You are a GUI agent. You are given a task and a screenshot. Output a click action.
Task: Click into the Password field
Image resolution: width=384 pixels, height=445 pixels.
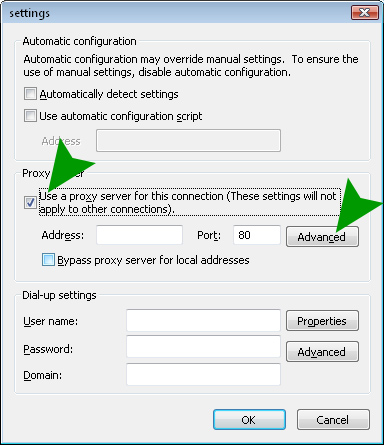(x=203, y=347)
